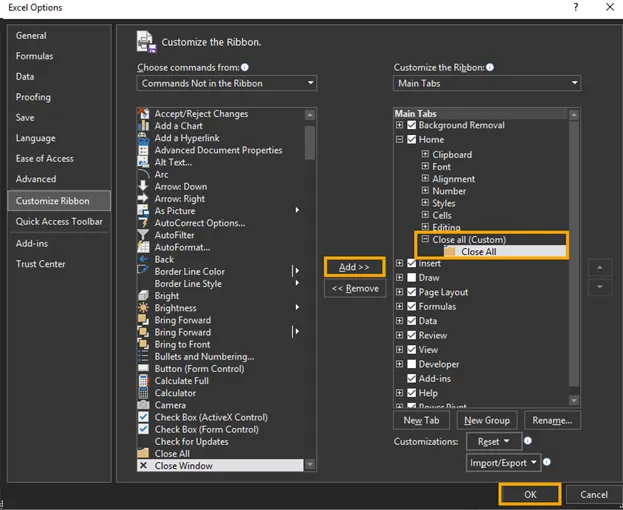Select the Bright command icon
This screenshot has height=510, width=623.
click(143, 296)
